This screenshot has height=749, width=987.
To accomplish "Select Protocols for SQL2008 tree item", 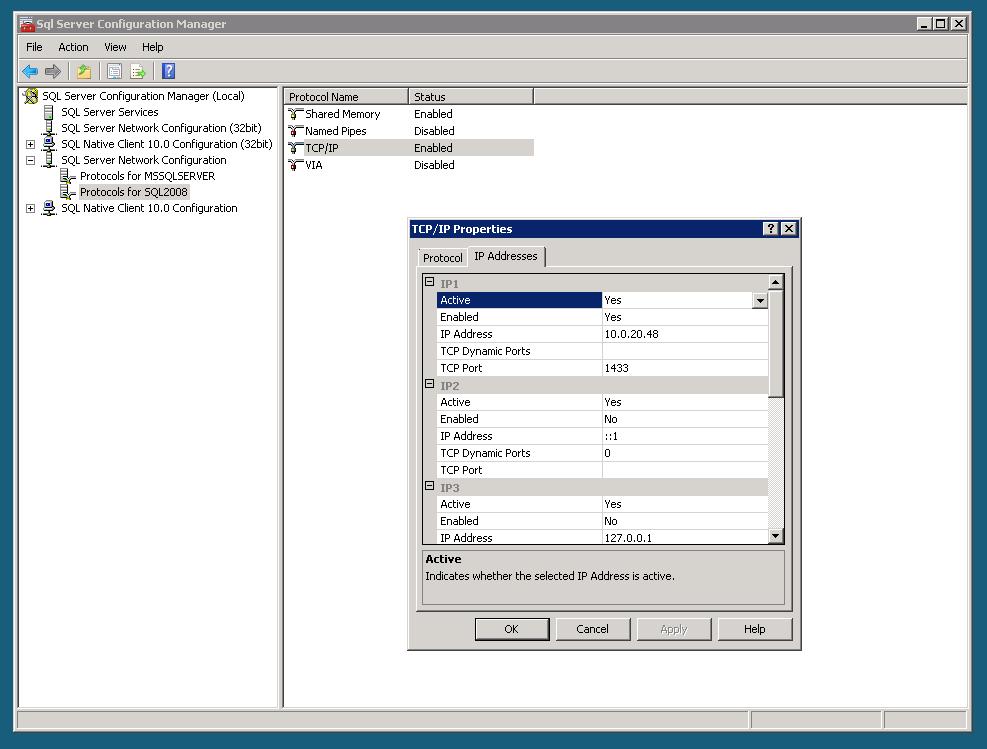I will point(133,192).
